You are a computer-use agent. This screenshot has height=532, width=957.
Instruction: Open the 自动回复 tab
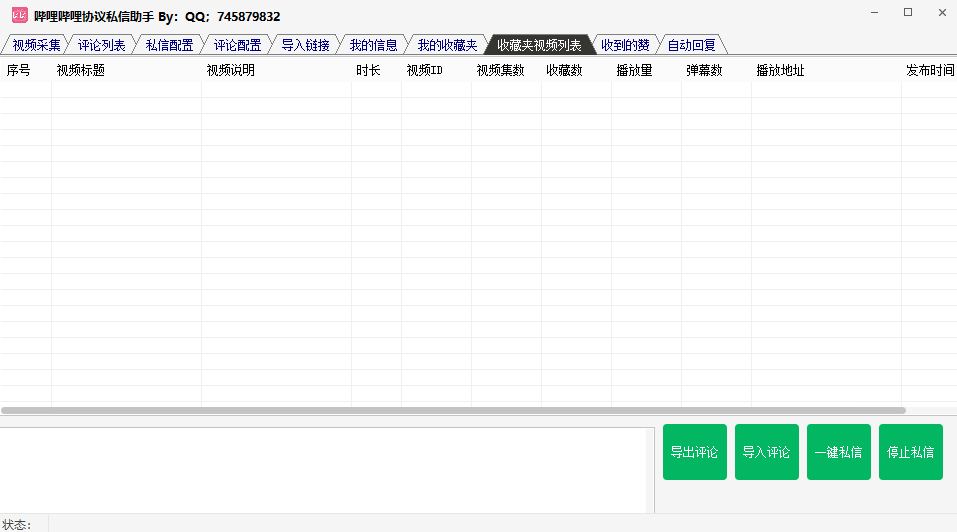(691, 45)
